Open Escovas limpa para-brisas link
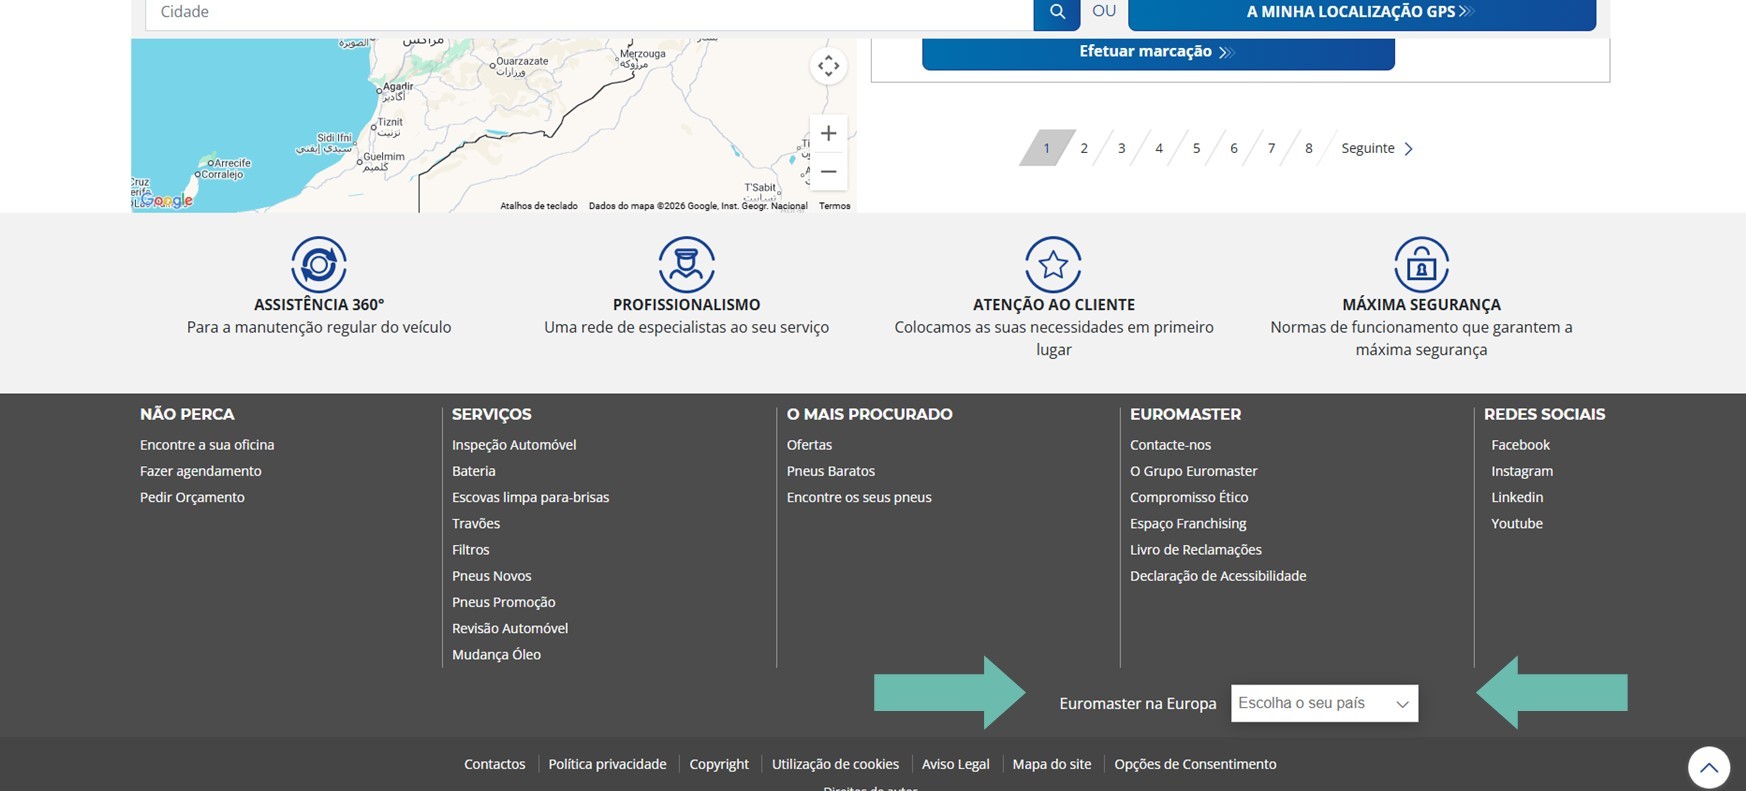This screenshot has height=791, width=1746. (x=531, y=497)
